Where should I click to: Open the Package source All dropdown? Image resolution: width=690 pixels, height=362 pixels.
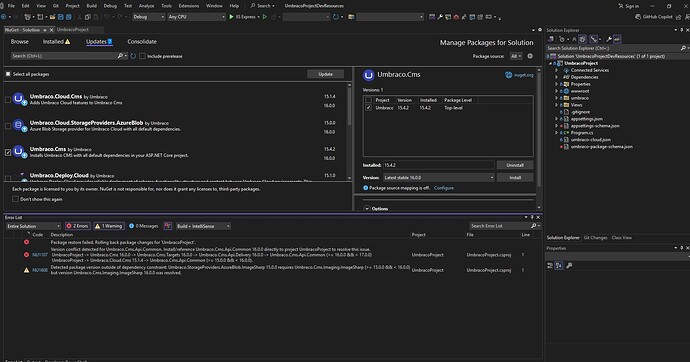pos(516,56)
